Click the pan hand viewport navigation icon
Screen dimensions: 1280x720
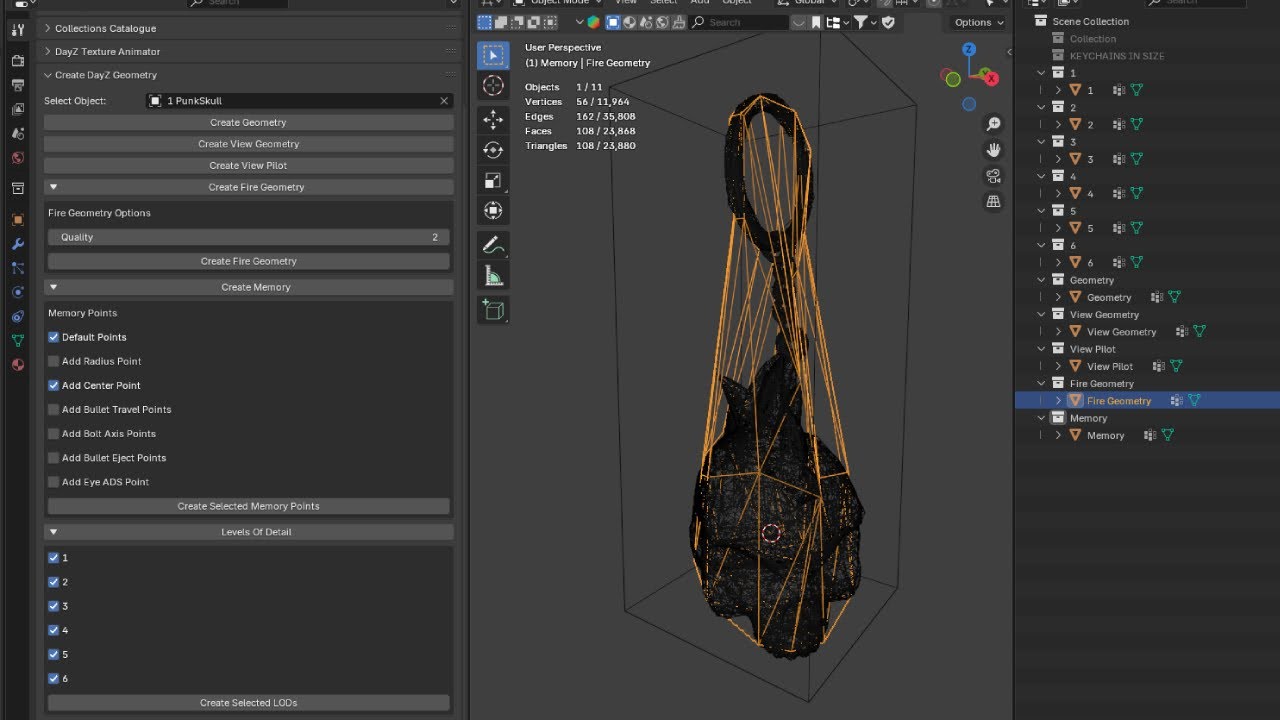point(993,150)
